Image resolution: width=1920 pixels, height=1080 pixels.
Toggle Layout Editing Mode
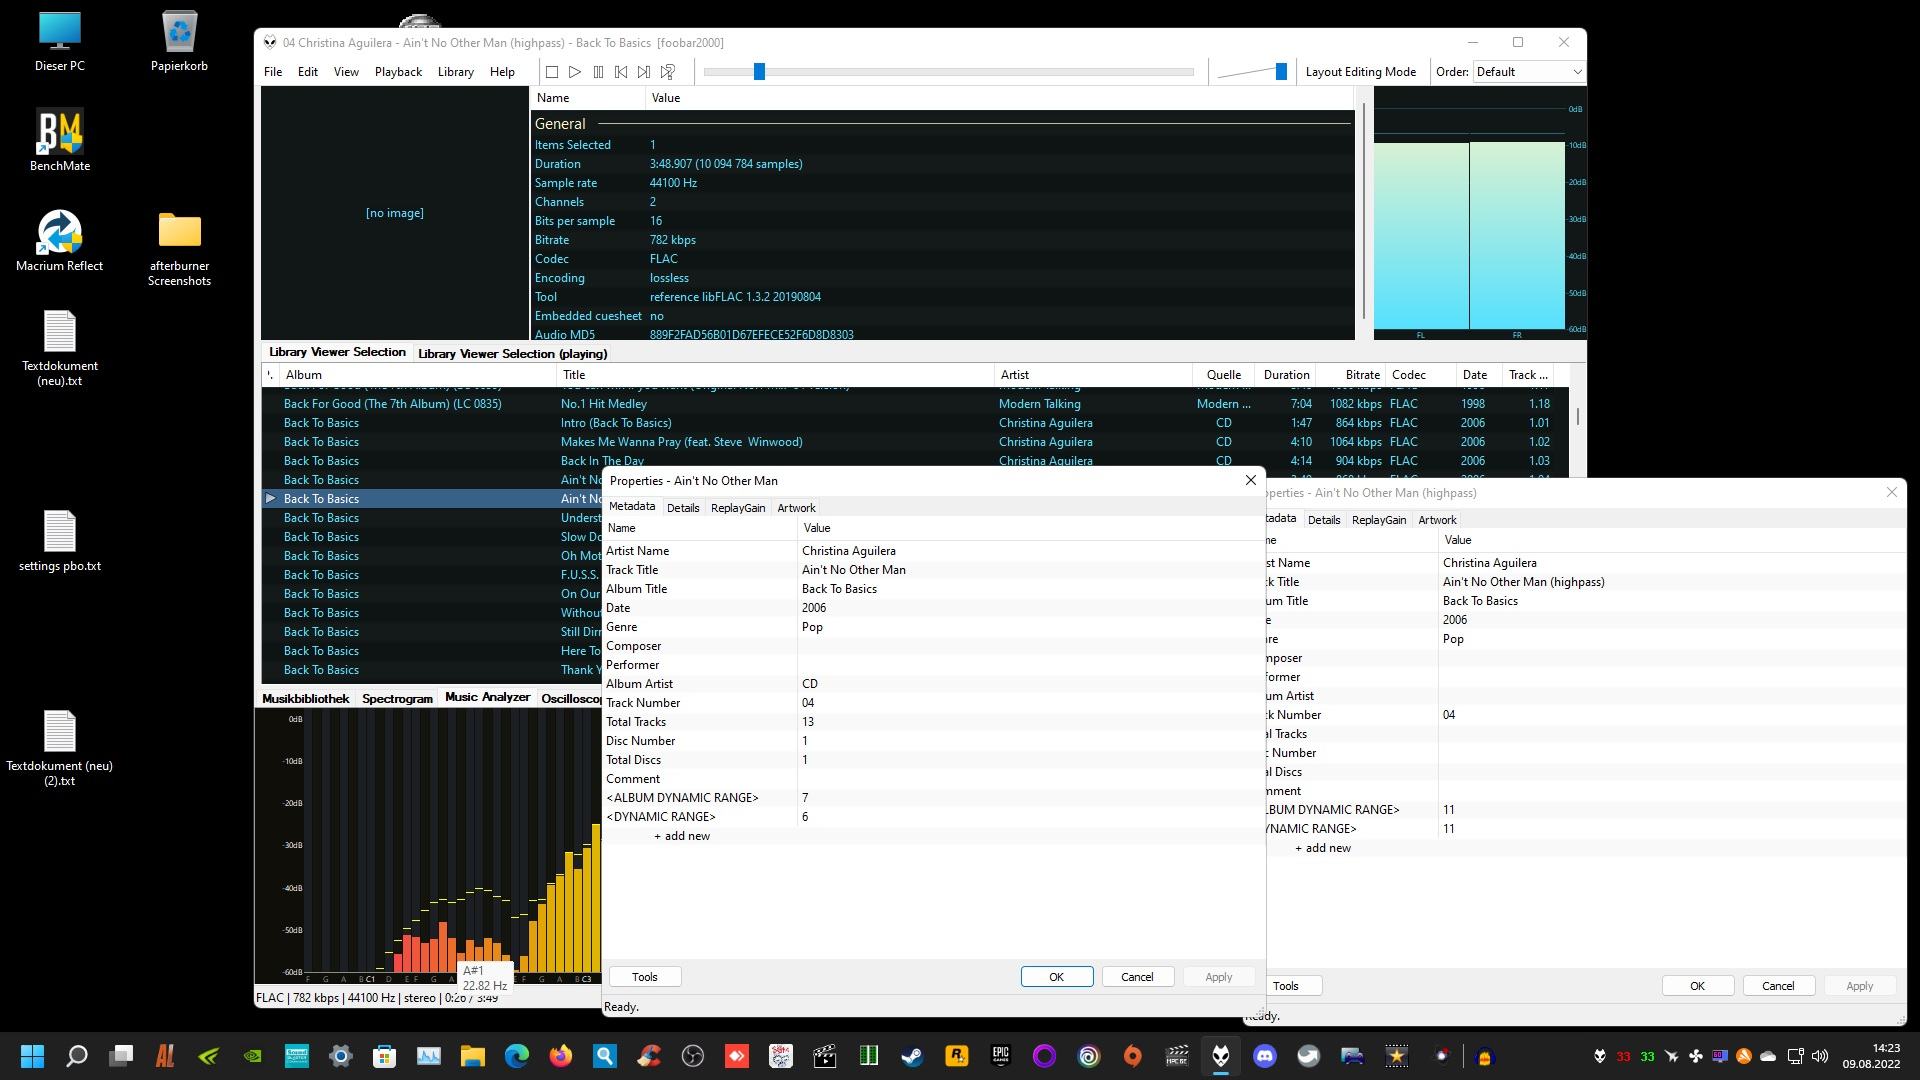coord(1361,72)
